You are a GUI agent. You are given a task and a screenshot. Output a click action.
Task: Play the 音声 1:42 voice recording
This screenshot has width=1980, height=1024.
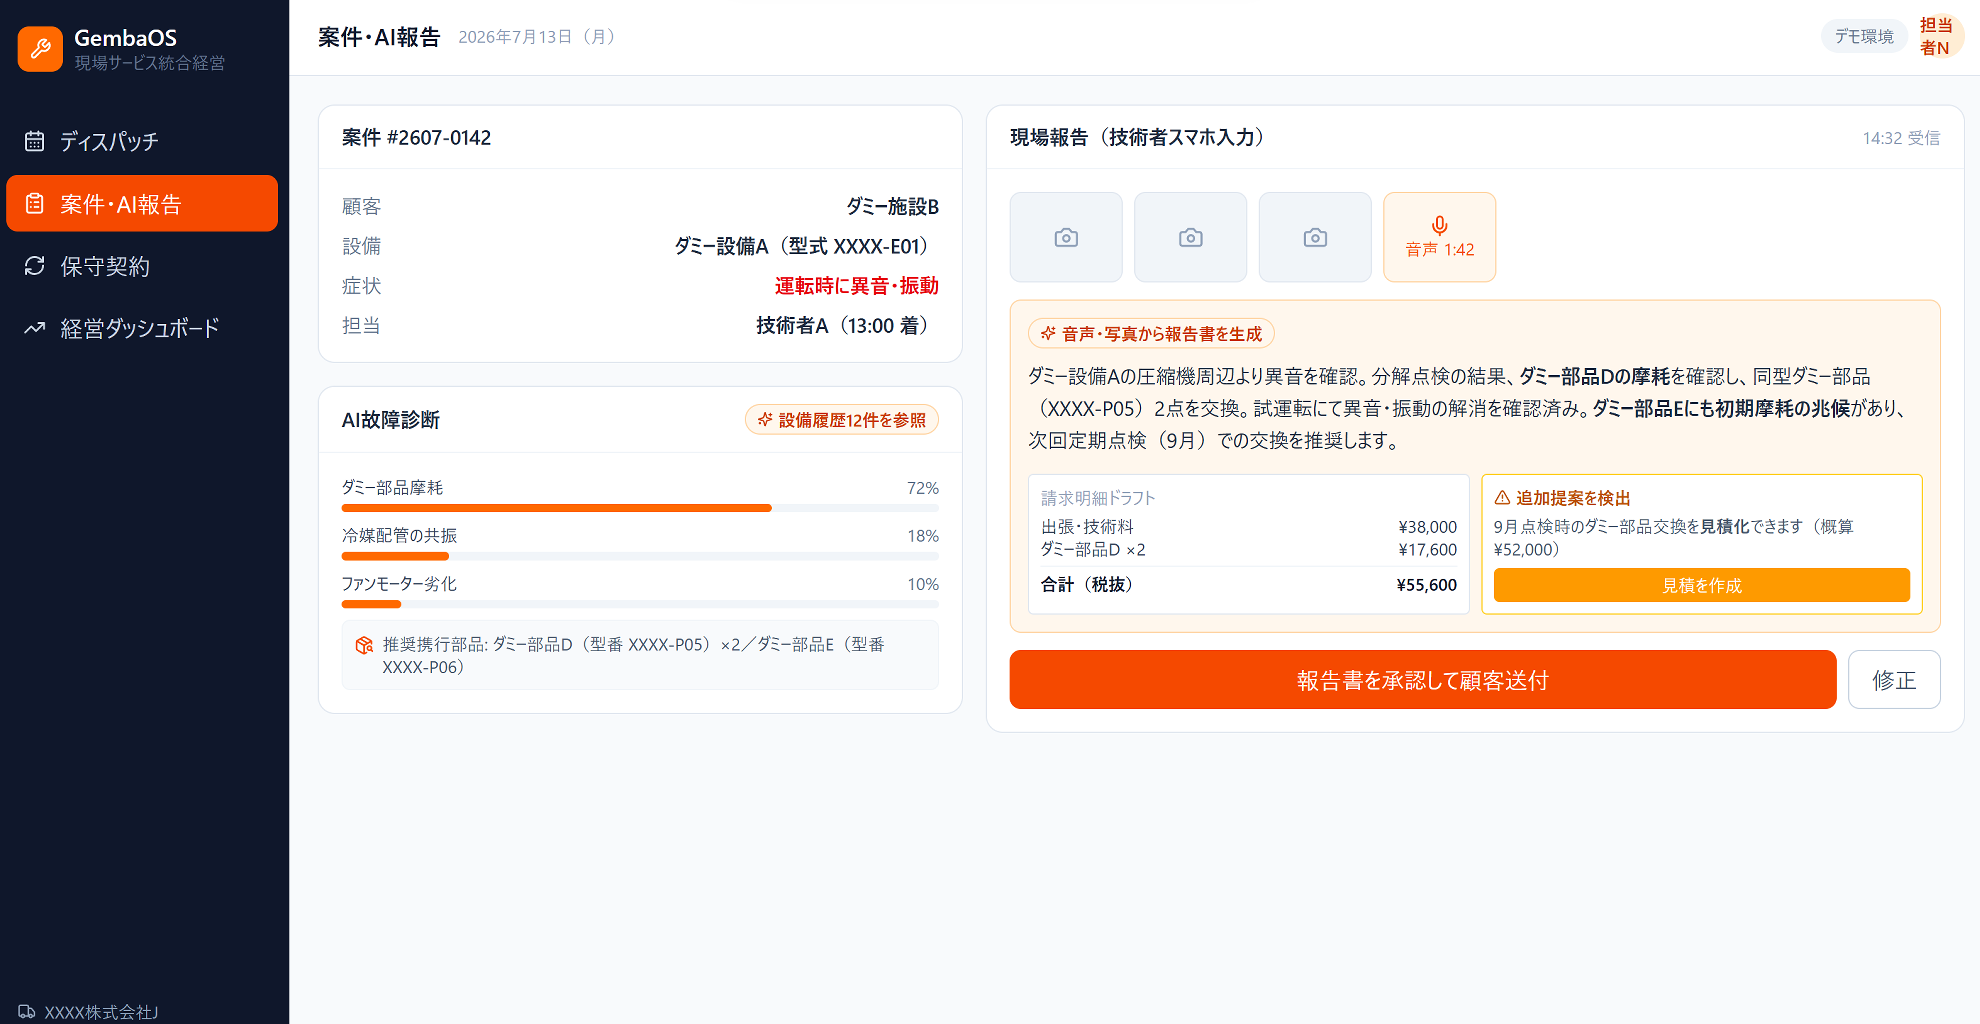(1440, 237)
